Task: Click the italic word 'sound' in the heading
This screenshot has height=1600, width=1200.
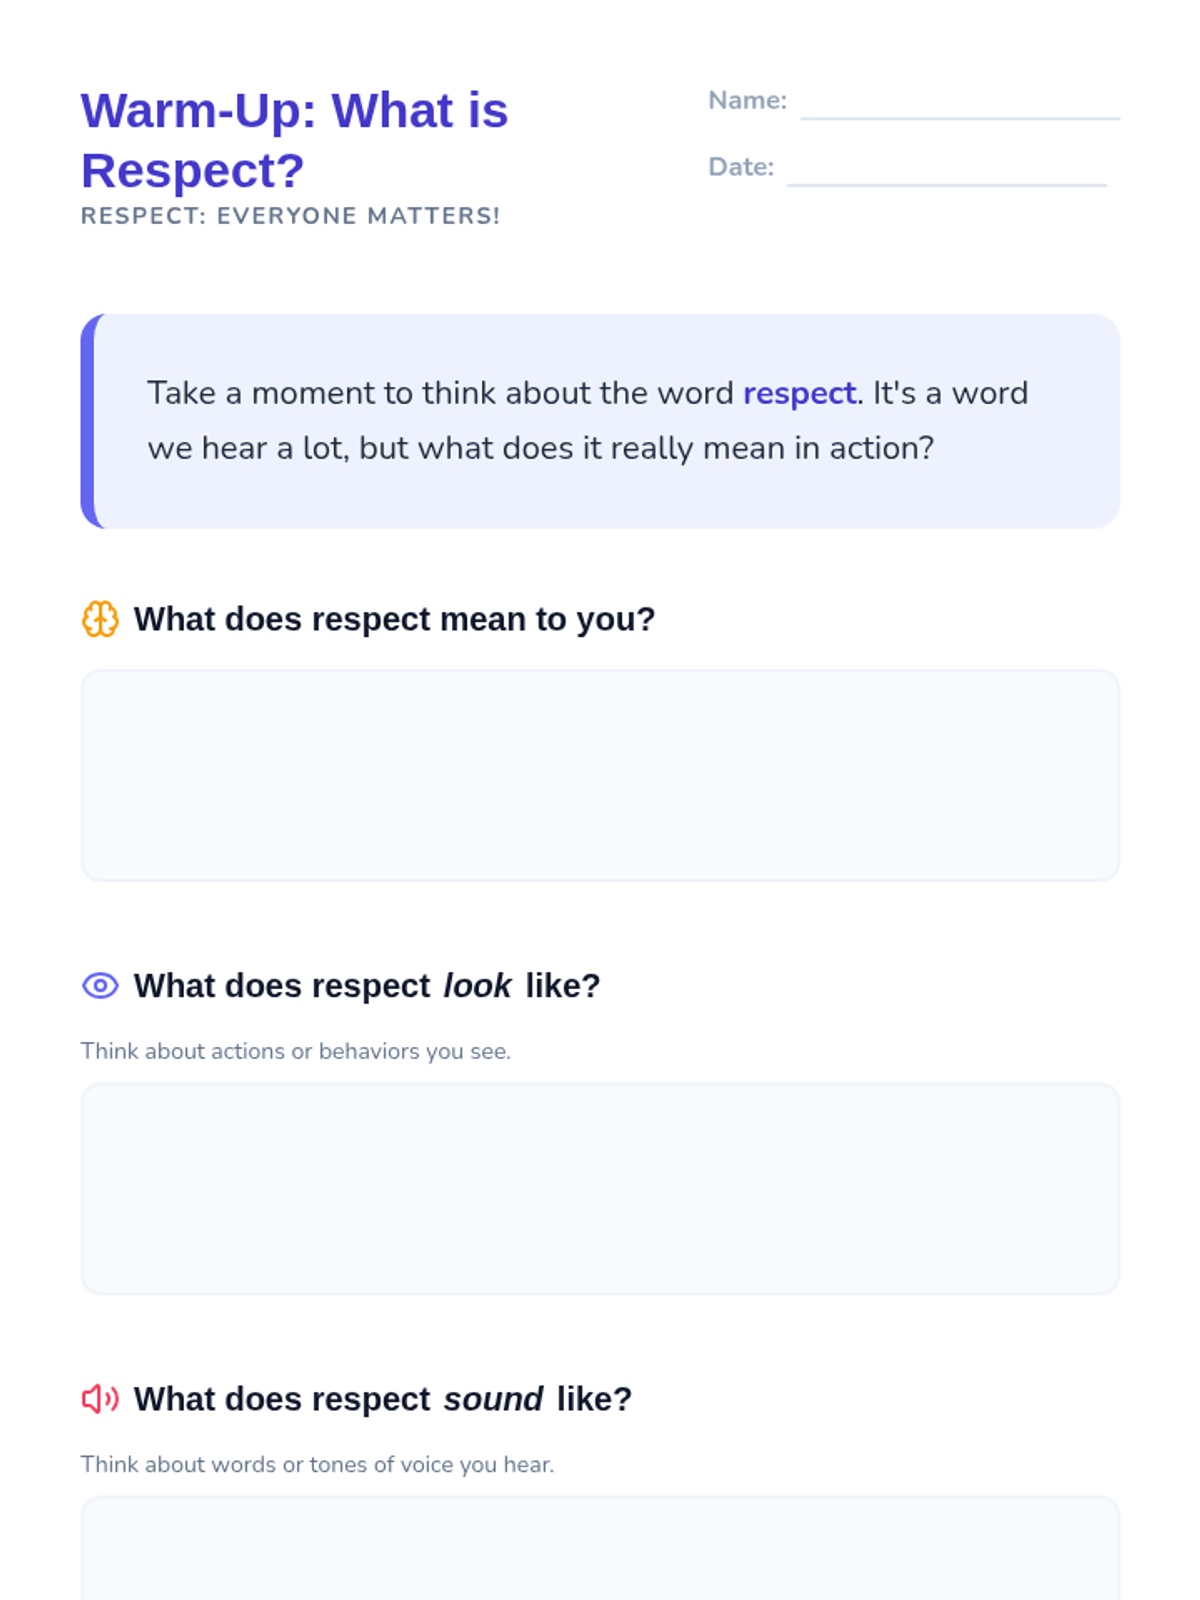Action: tap(493, 1399)
